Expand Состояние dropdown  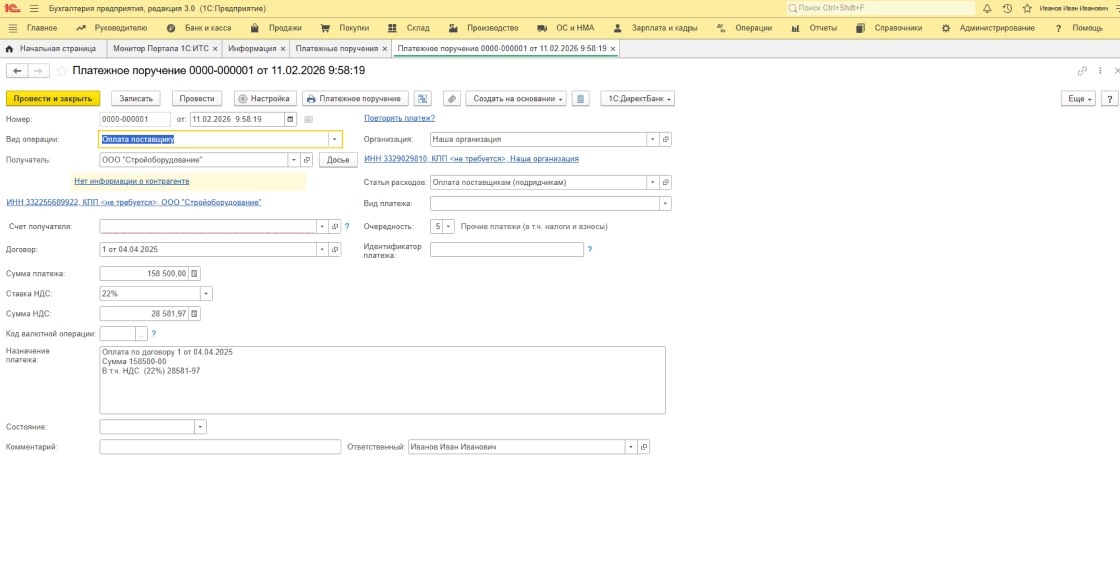click(x=201, y=427)
